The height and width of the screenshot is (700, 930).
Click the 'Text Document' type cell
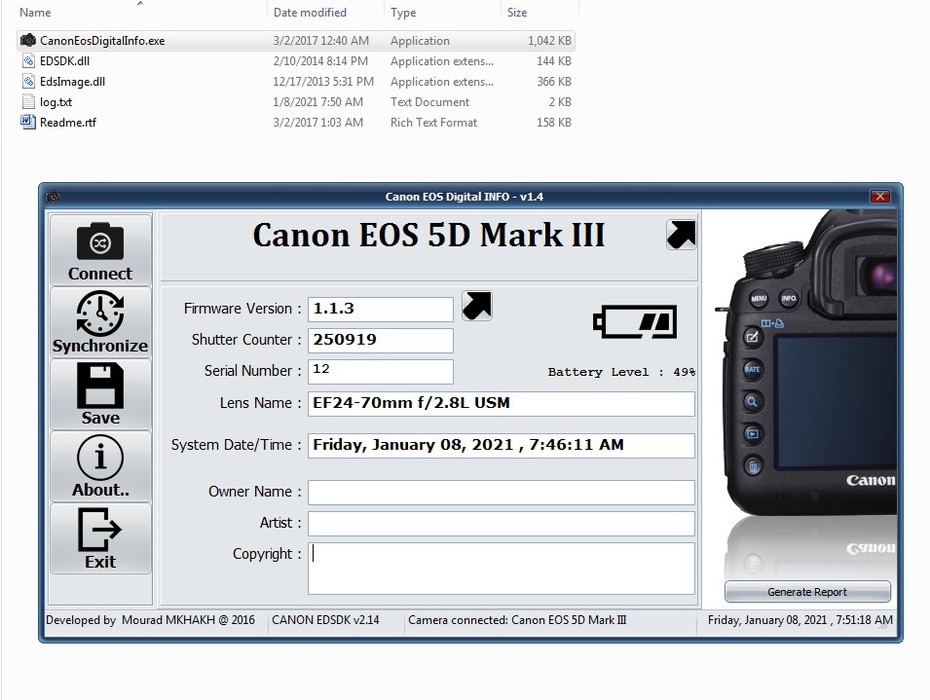[429, 102]
